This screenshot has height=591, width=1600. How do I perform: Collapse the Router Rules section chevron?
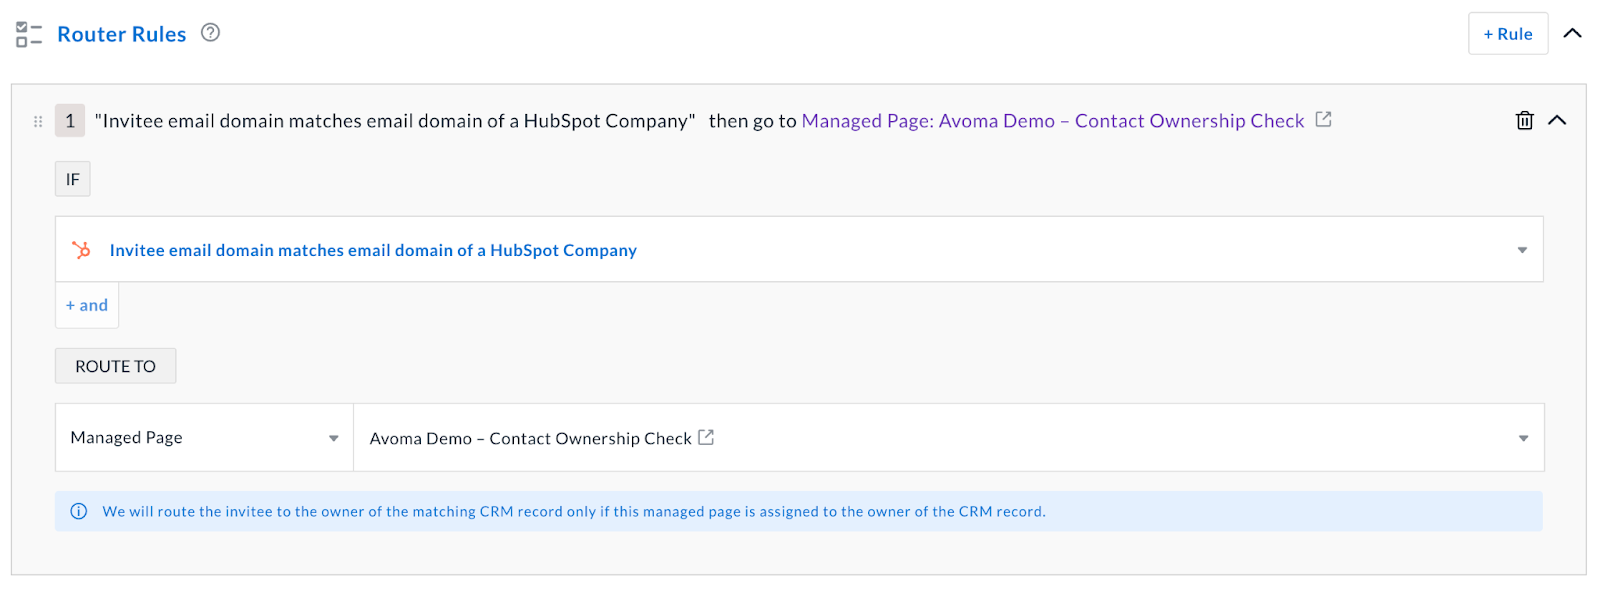point(1572,34)
